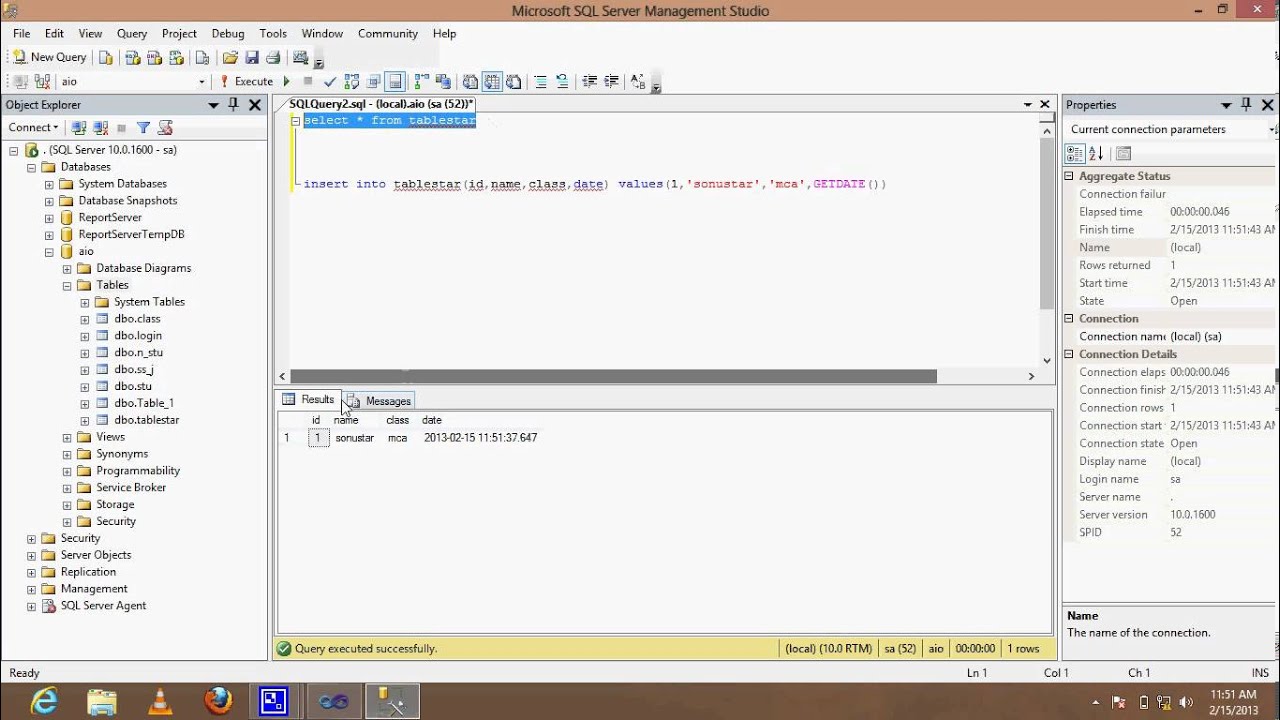The width and height of the screenshot is (1280, 720).
Task: Click the green Debug play arrow
Action: [287, 81]
